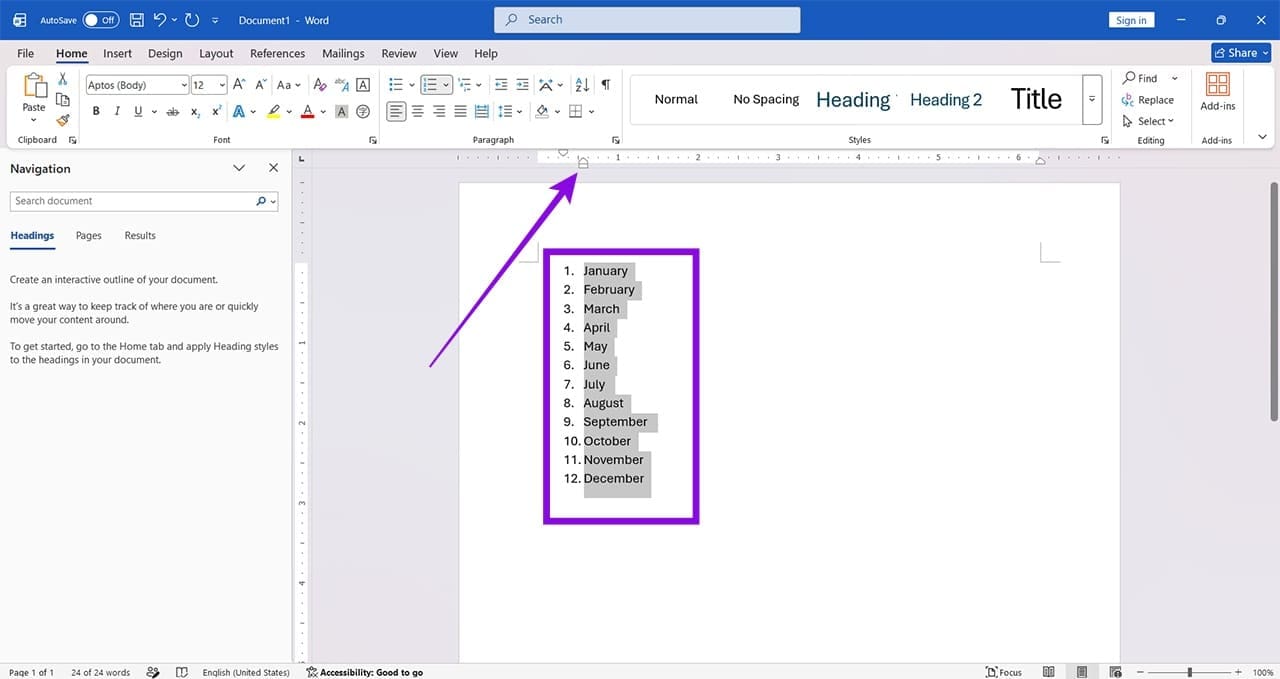Image resolution: width=1280 pixels, height=679 pixels.
Task: Sort the selected list alphabetically
Action: pyautogui.click(x=580, y=85)
